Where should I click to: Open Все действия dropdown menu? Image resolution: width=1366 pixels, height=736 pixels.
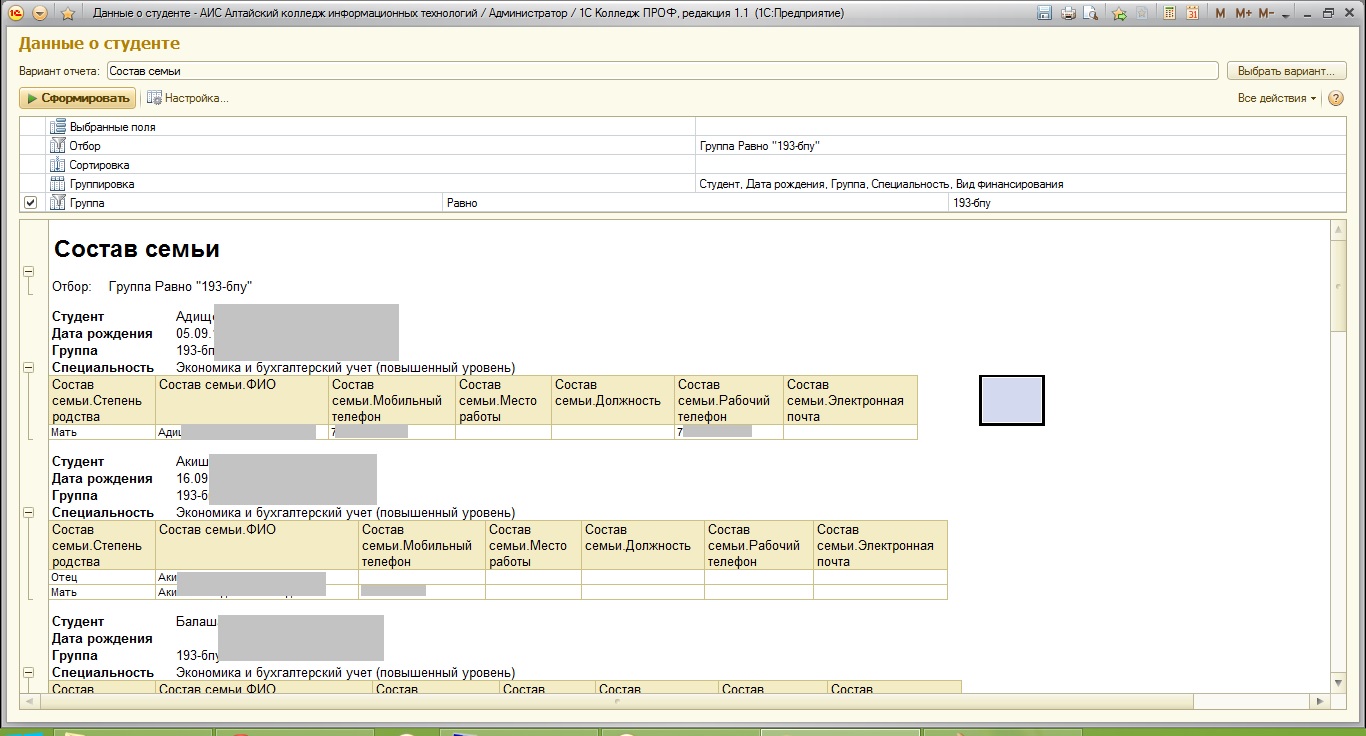(x=1277, y=98)
